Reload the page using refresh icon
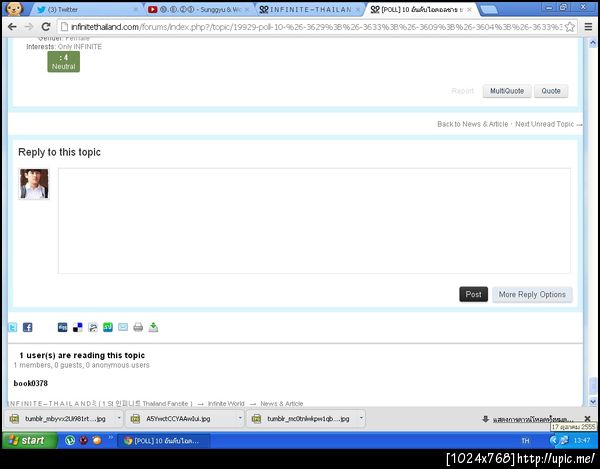600x469 pixels. click(46, 27)
